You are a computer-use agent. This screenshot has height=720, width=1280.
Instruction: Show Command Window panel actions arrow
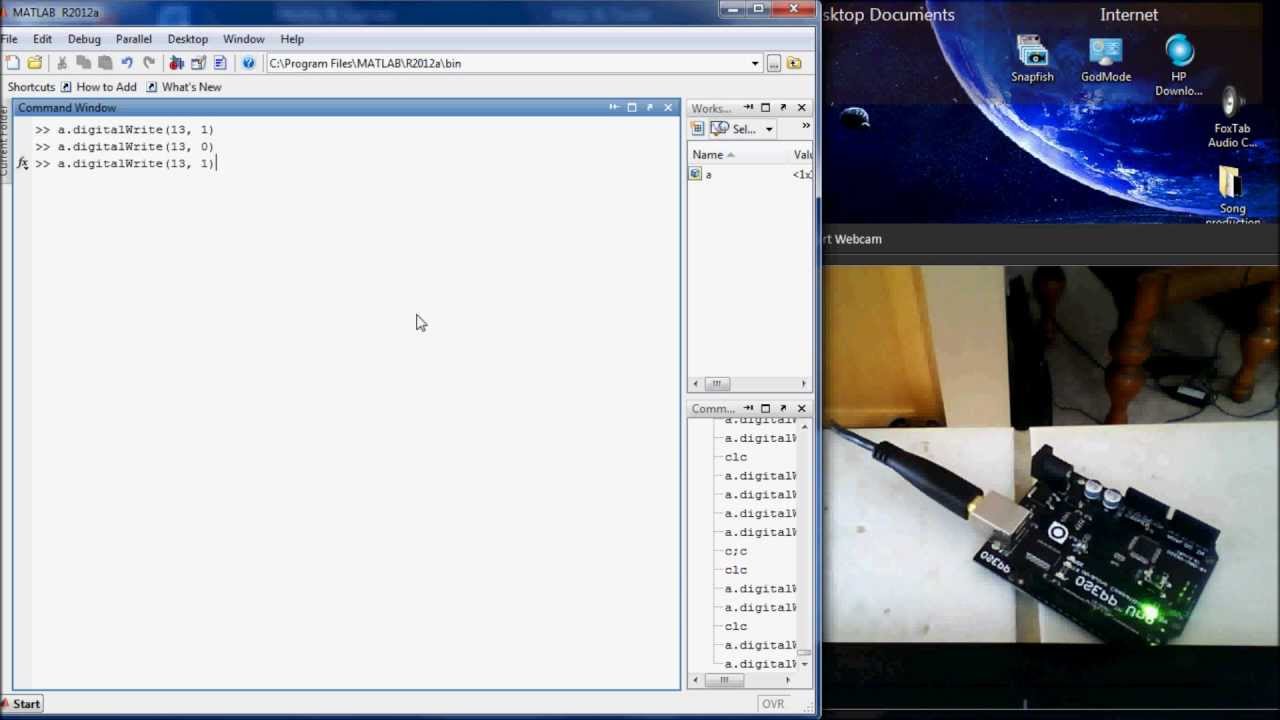614,107
